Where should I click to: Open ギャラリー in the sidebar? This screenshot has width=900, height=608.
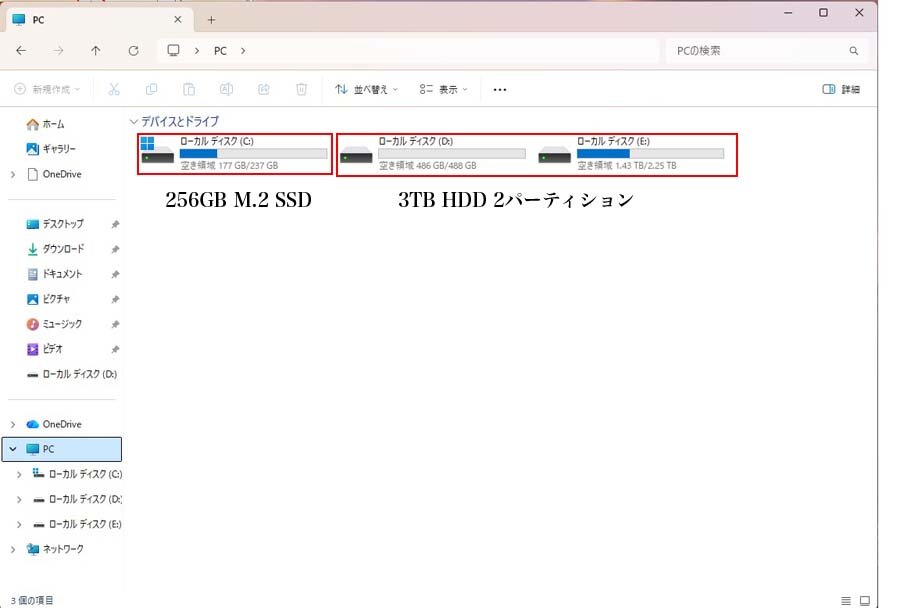[x=51, y=149]
